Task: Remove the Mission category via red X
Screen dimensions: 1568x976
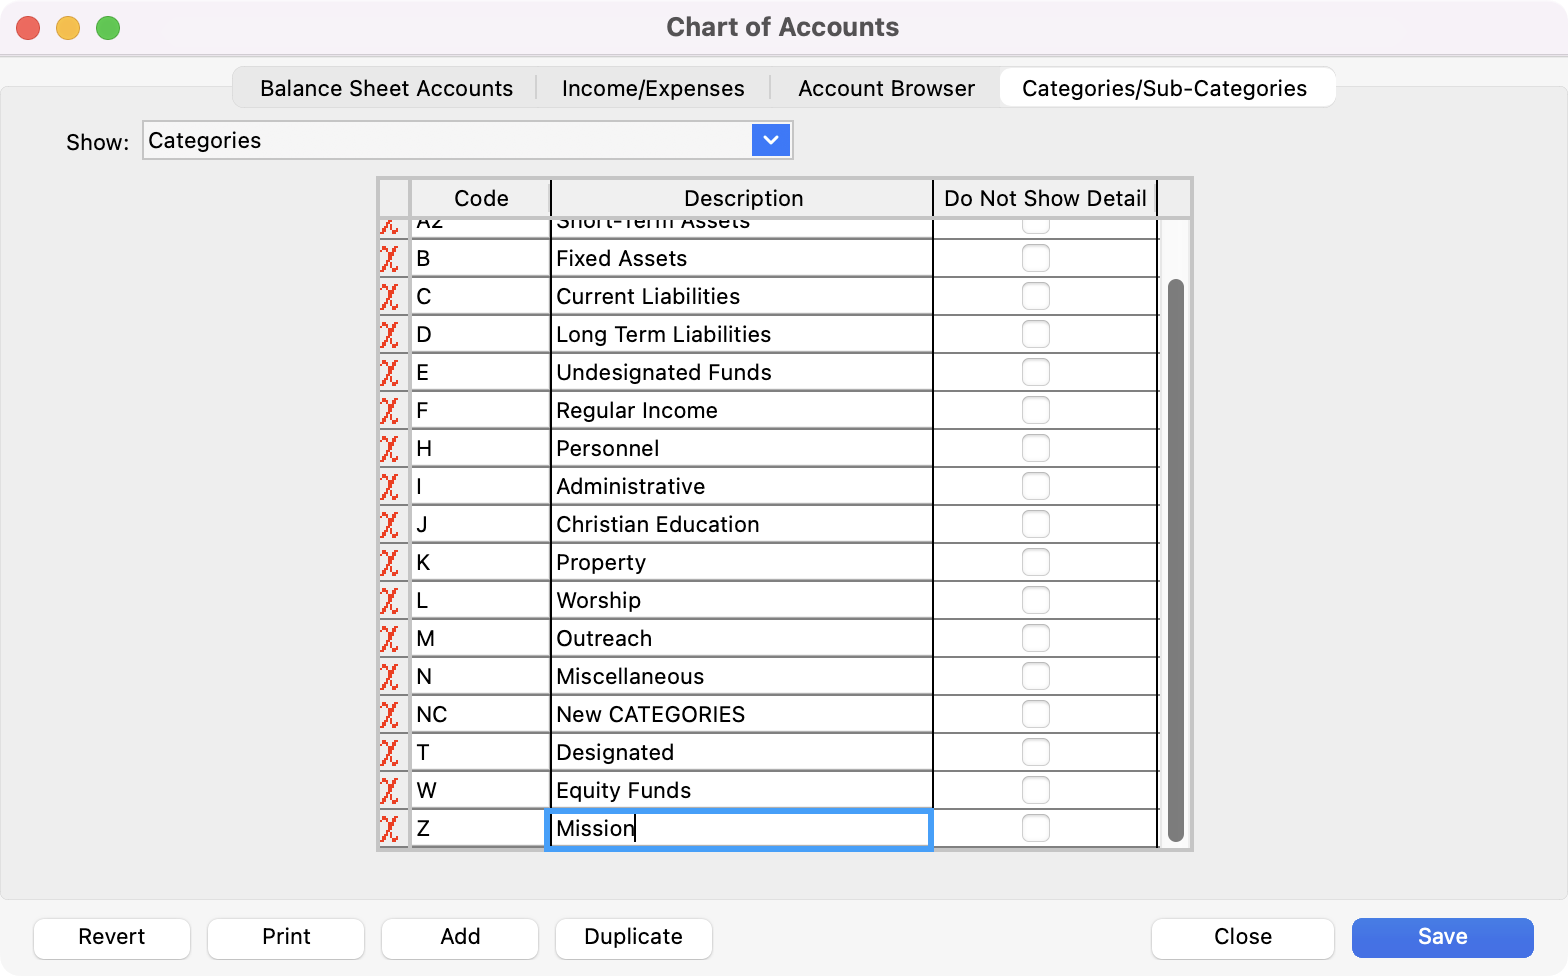Action: click(390, 829)
